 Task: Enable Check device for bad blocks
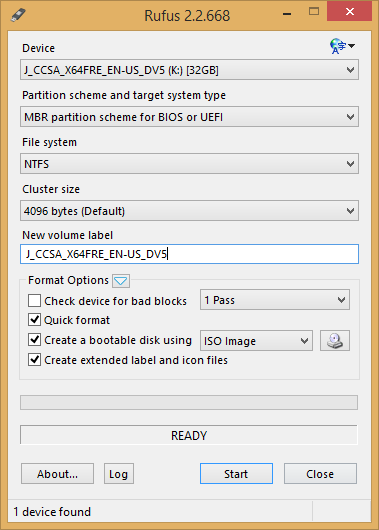tap(34, 300)
